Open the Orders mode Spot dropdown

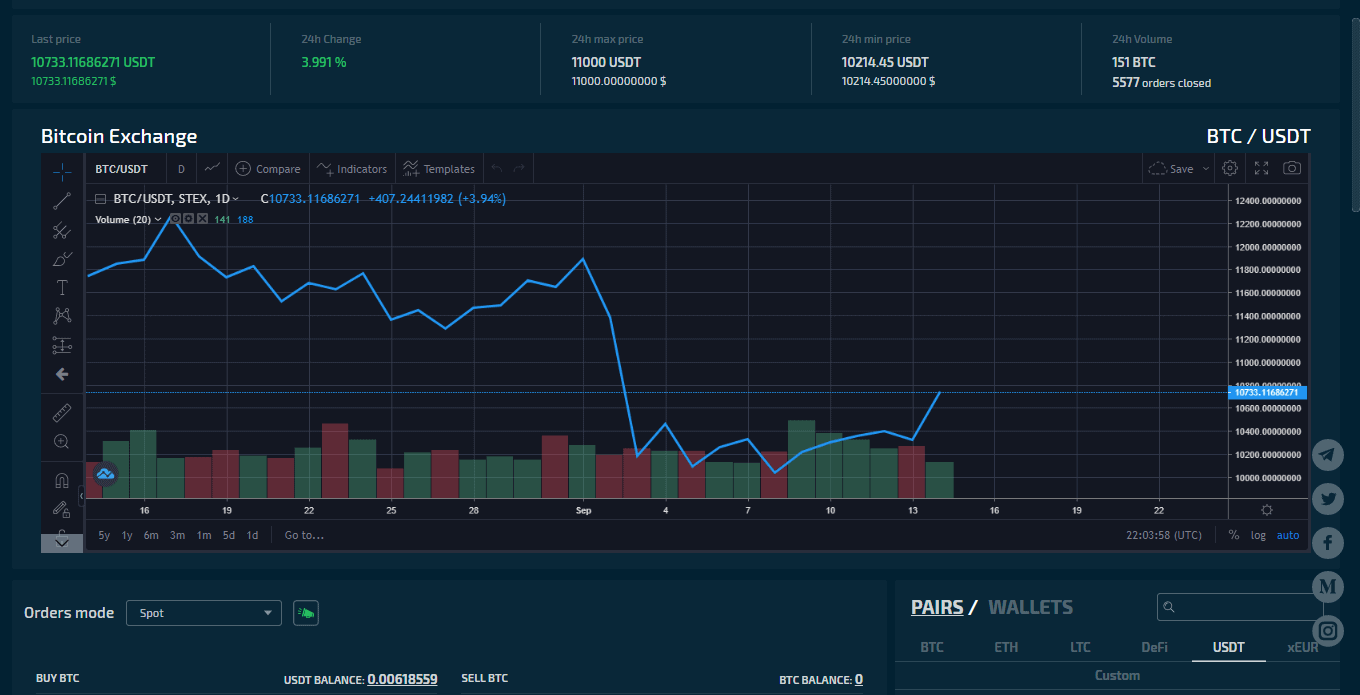204,613
